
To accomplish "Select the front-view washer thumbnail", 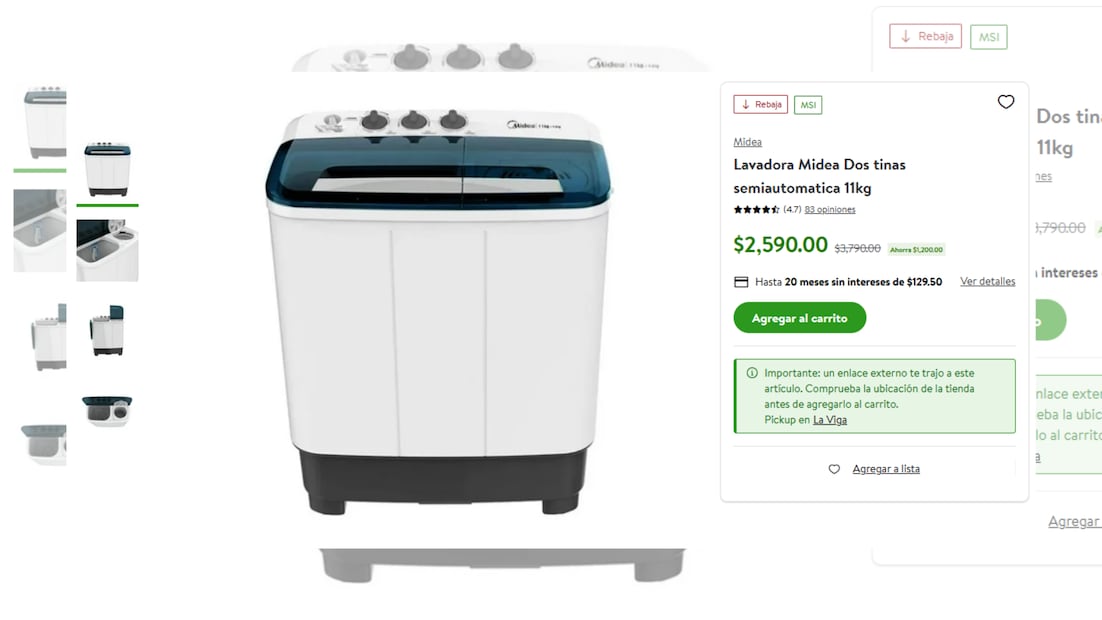I will point(108,169).
